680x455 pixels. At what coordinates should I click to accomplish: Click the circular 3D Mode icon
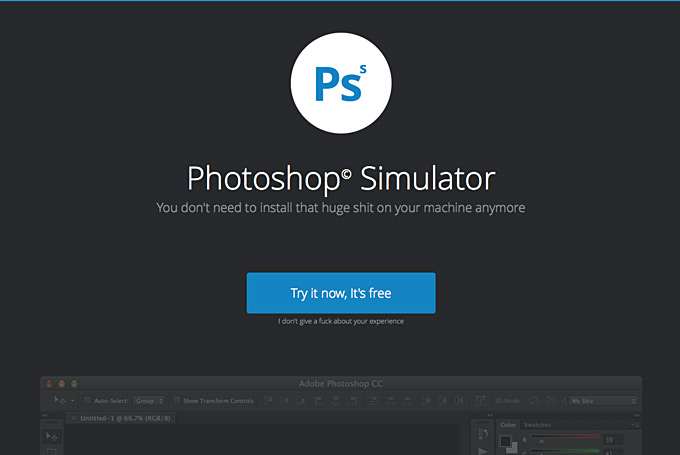[550, 401]
